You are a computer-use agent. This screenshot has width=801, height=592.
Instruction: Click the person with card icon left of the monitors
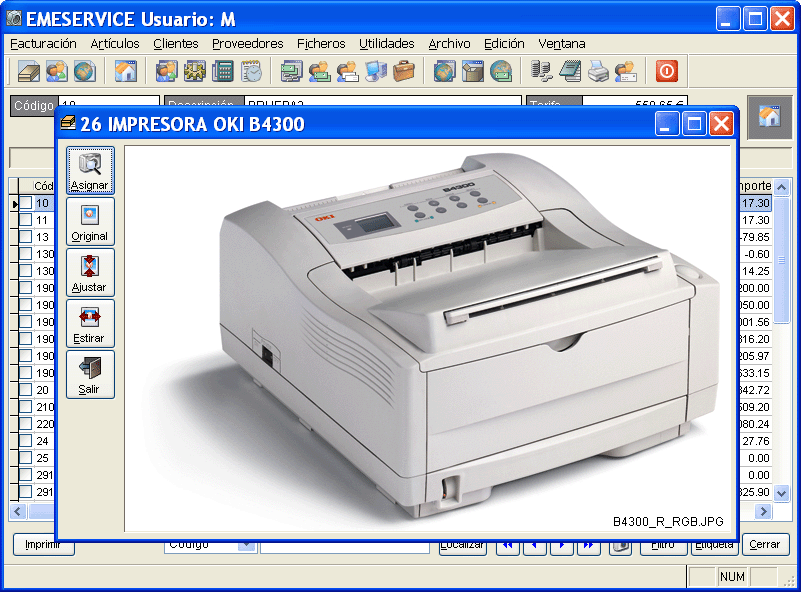point(347,71)
